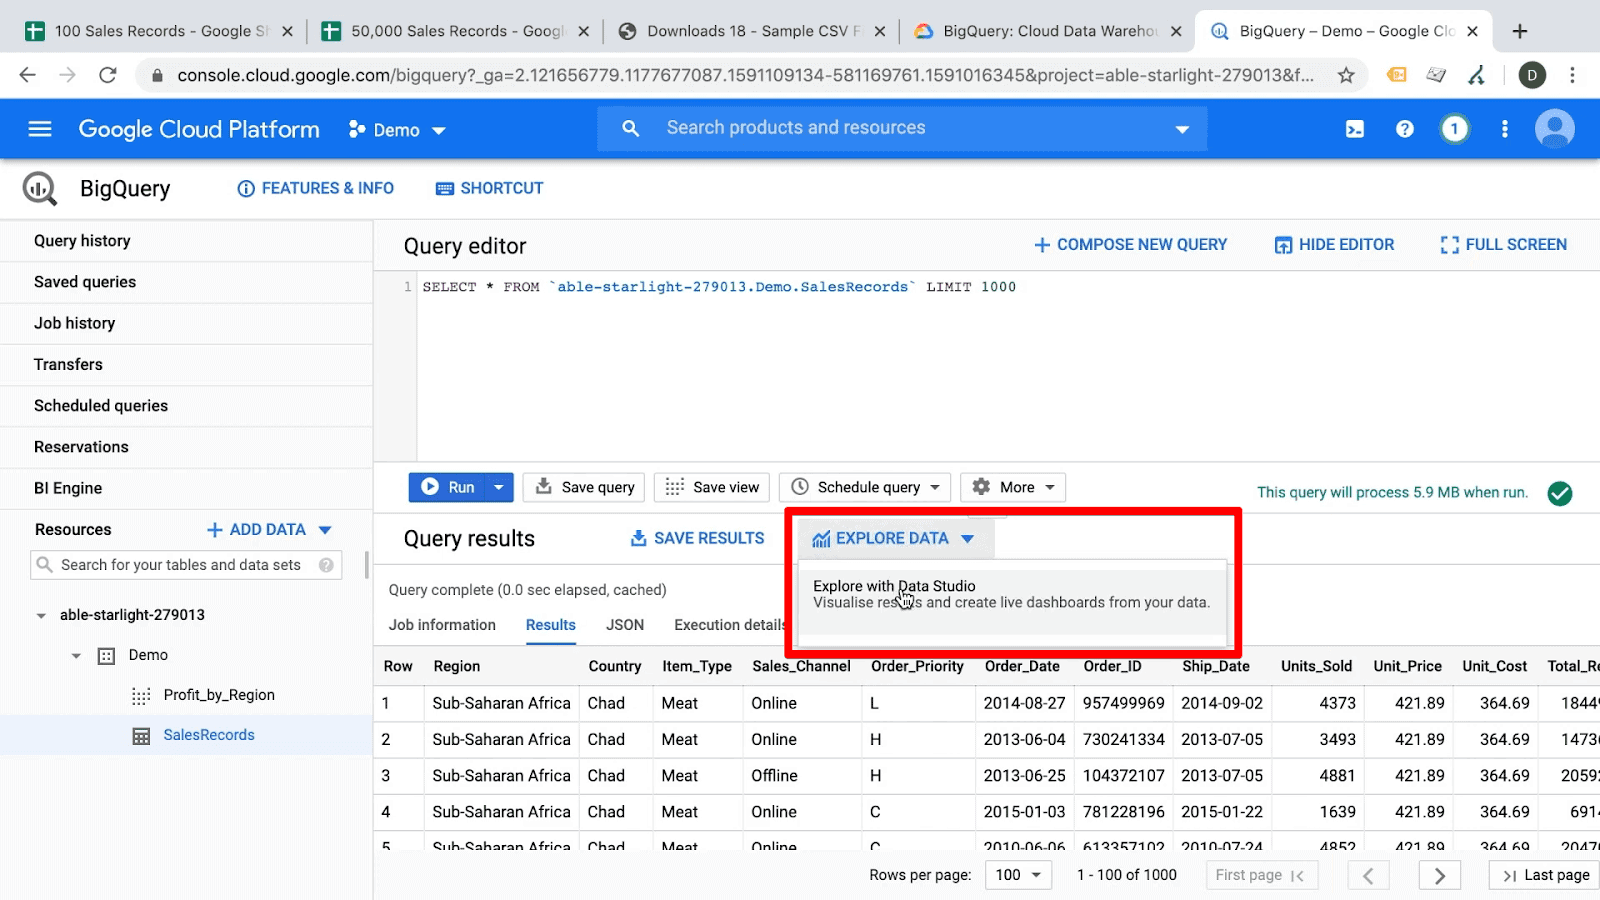Click the BigQuery logo icon
The image size is (1600, 900).
click(37, 188)
